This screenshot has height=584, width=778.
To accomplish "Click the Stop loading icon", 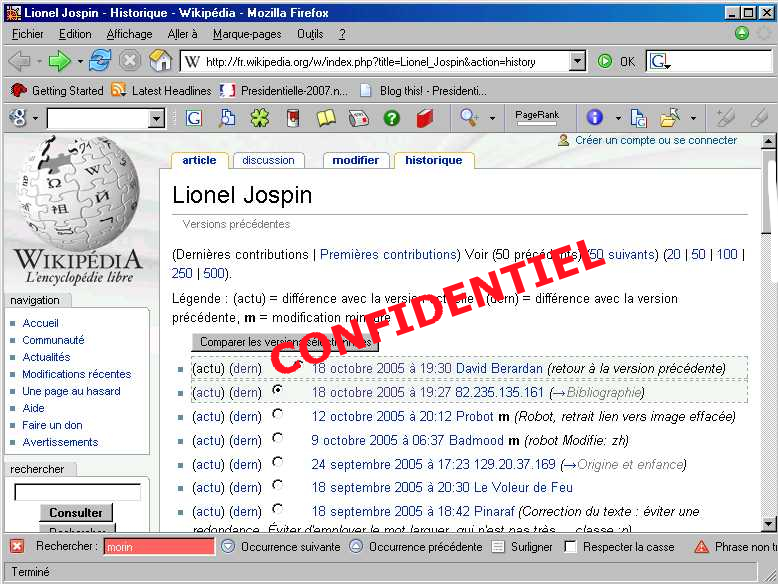I will pyautogui.click(x=130, y=61).
